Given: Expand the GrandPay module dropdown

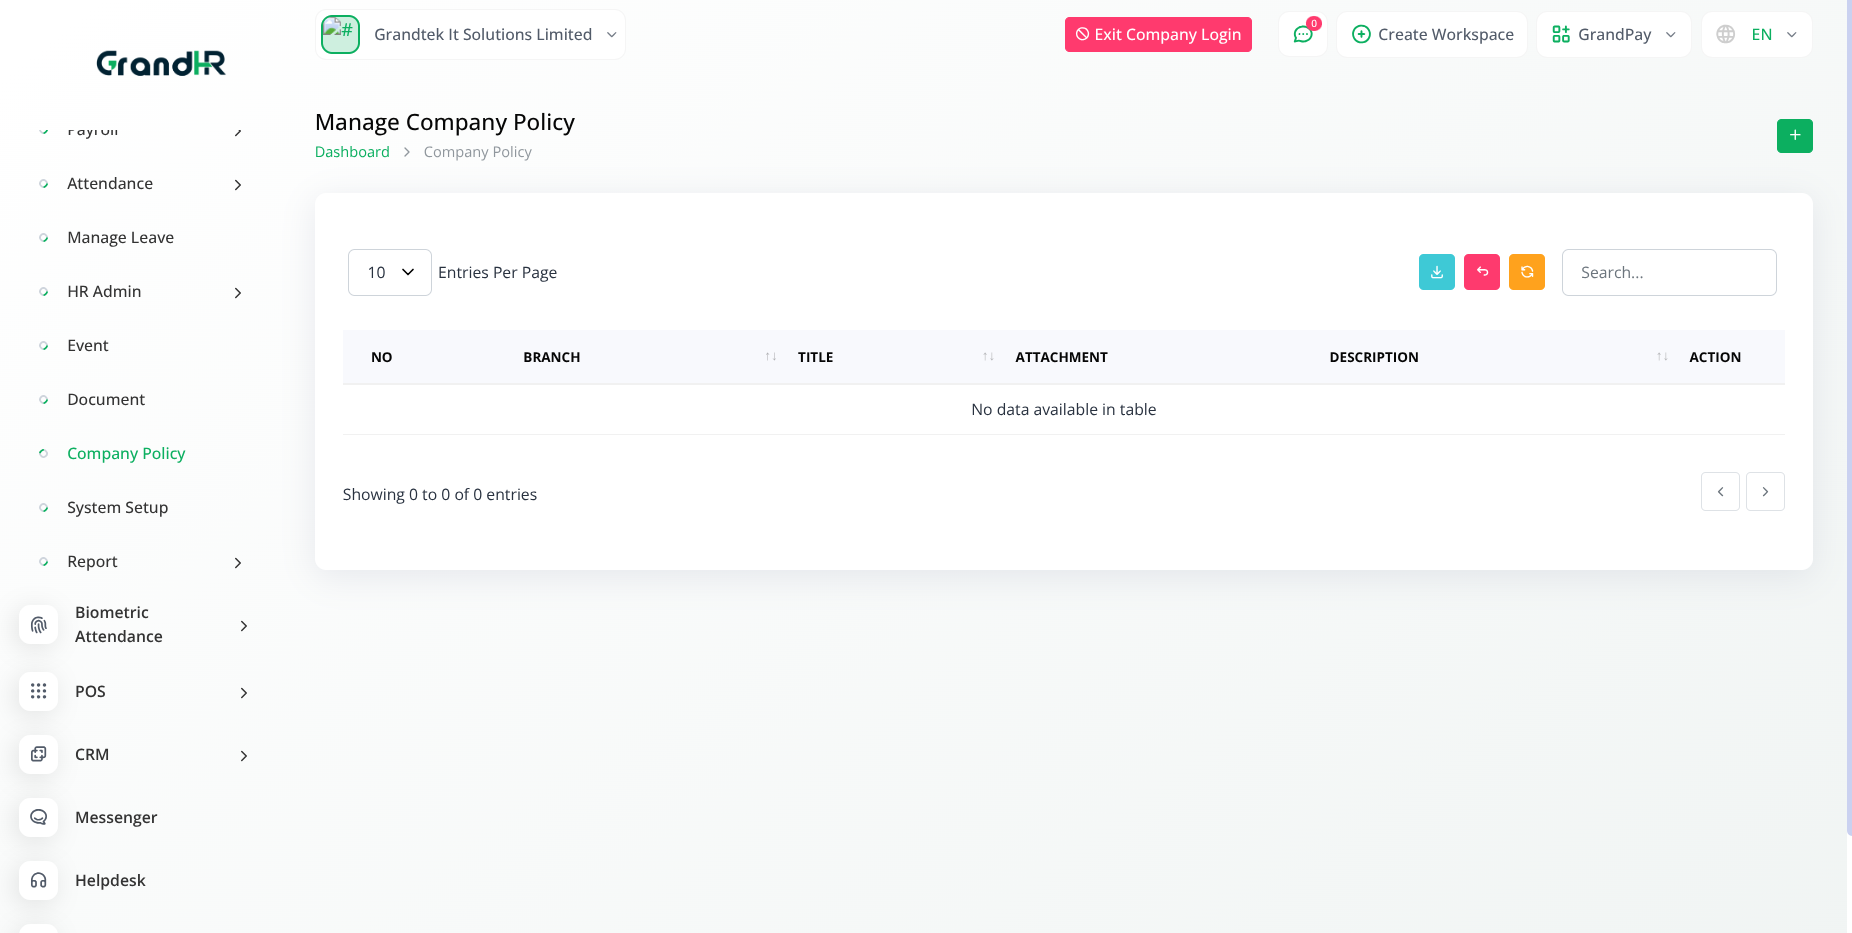Looking at the screenshot, I should click(x=1613, y=35).
